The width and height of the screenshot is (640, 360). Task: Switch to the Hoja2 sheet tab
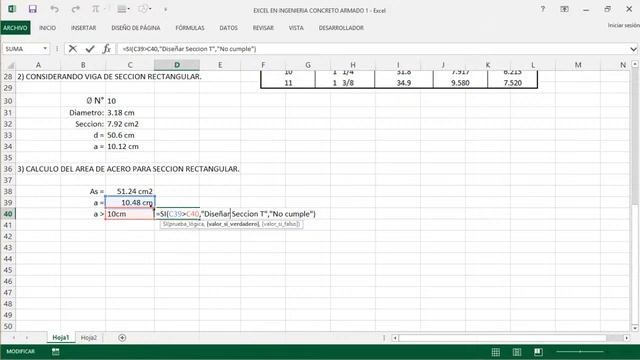tap(89, 338)
